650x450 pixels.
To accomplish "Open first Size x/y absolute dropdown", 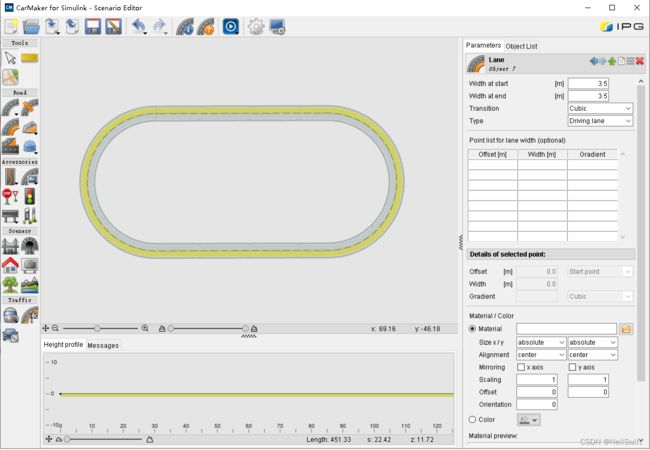I will (x=541, y=343).
